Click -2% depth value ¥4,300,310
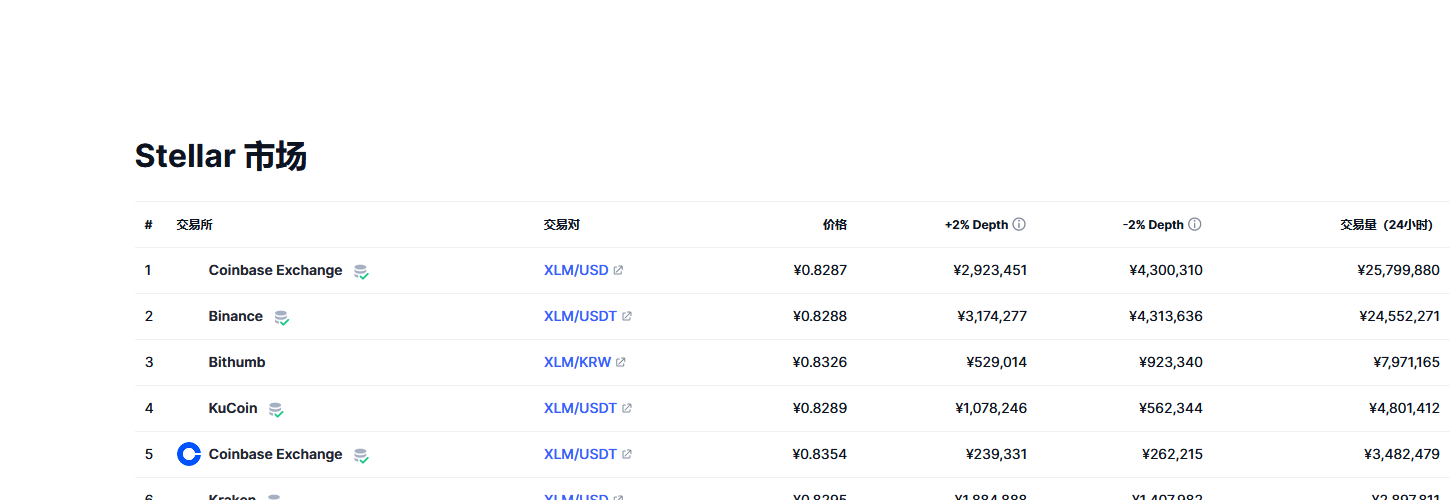 coord(1166,271)
